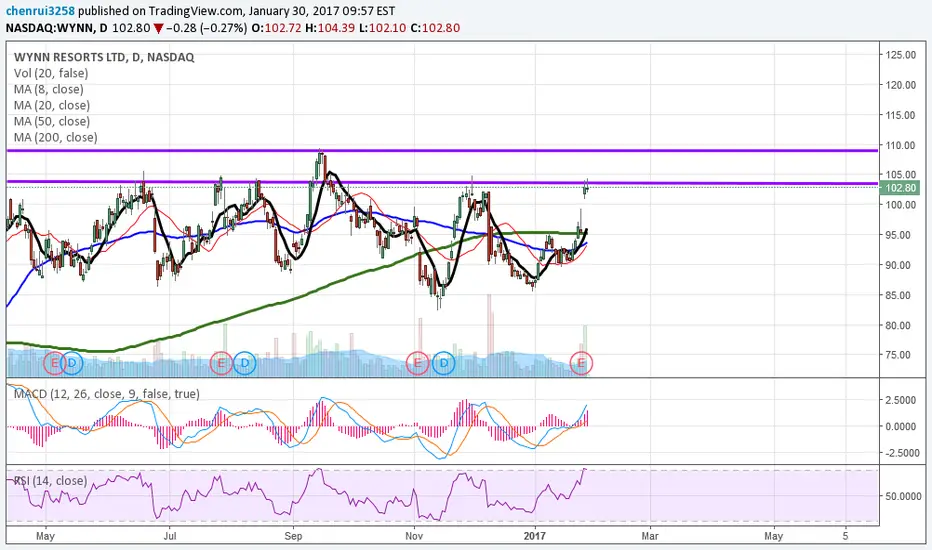Select the earnings E marker at Nov
932x550 pixels.
point(417,363)
